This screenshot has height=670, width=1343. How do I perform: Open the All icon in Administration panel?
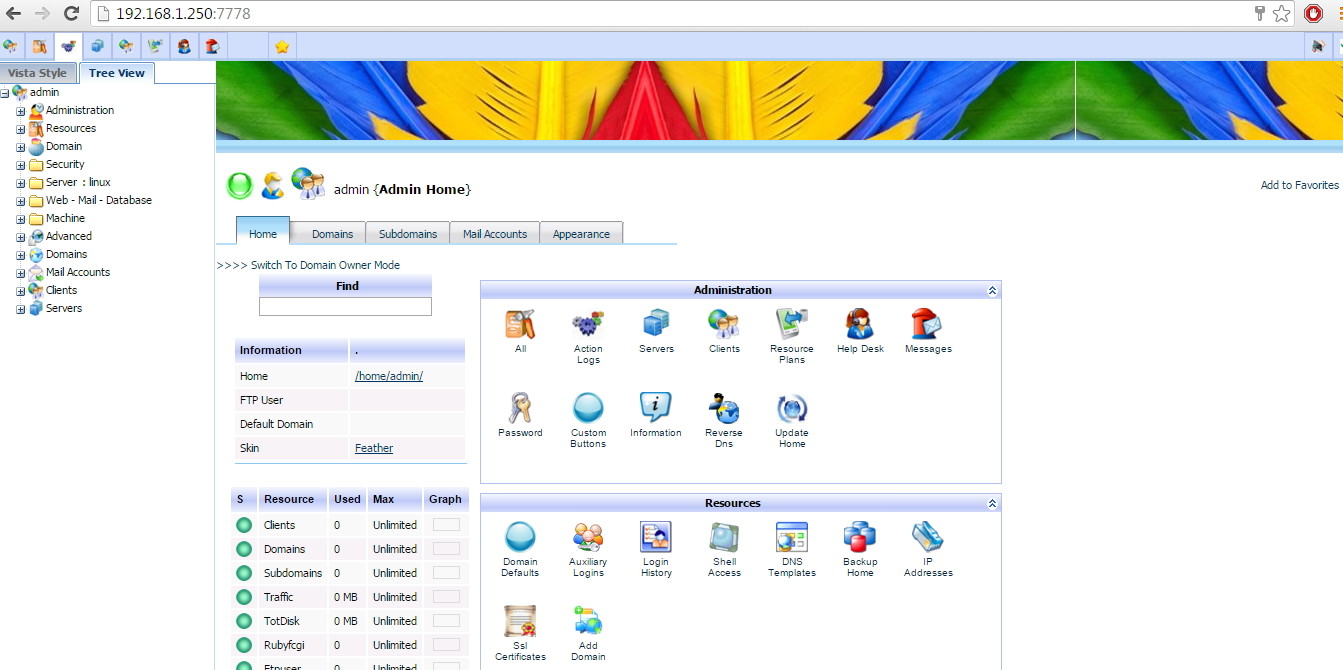520,324
